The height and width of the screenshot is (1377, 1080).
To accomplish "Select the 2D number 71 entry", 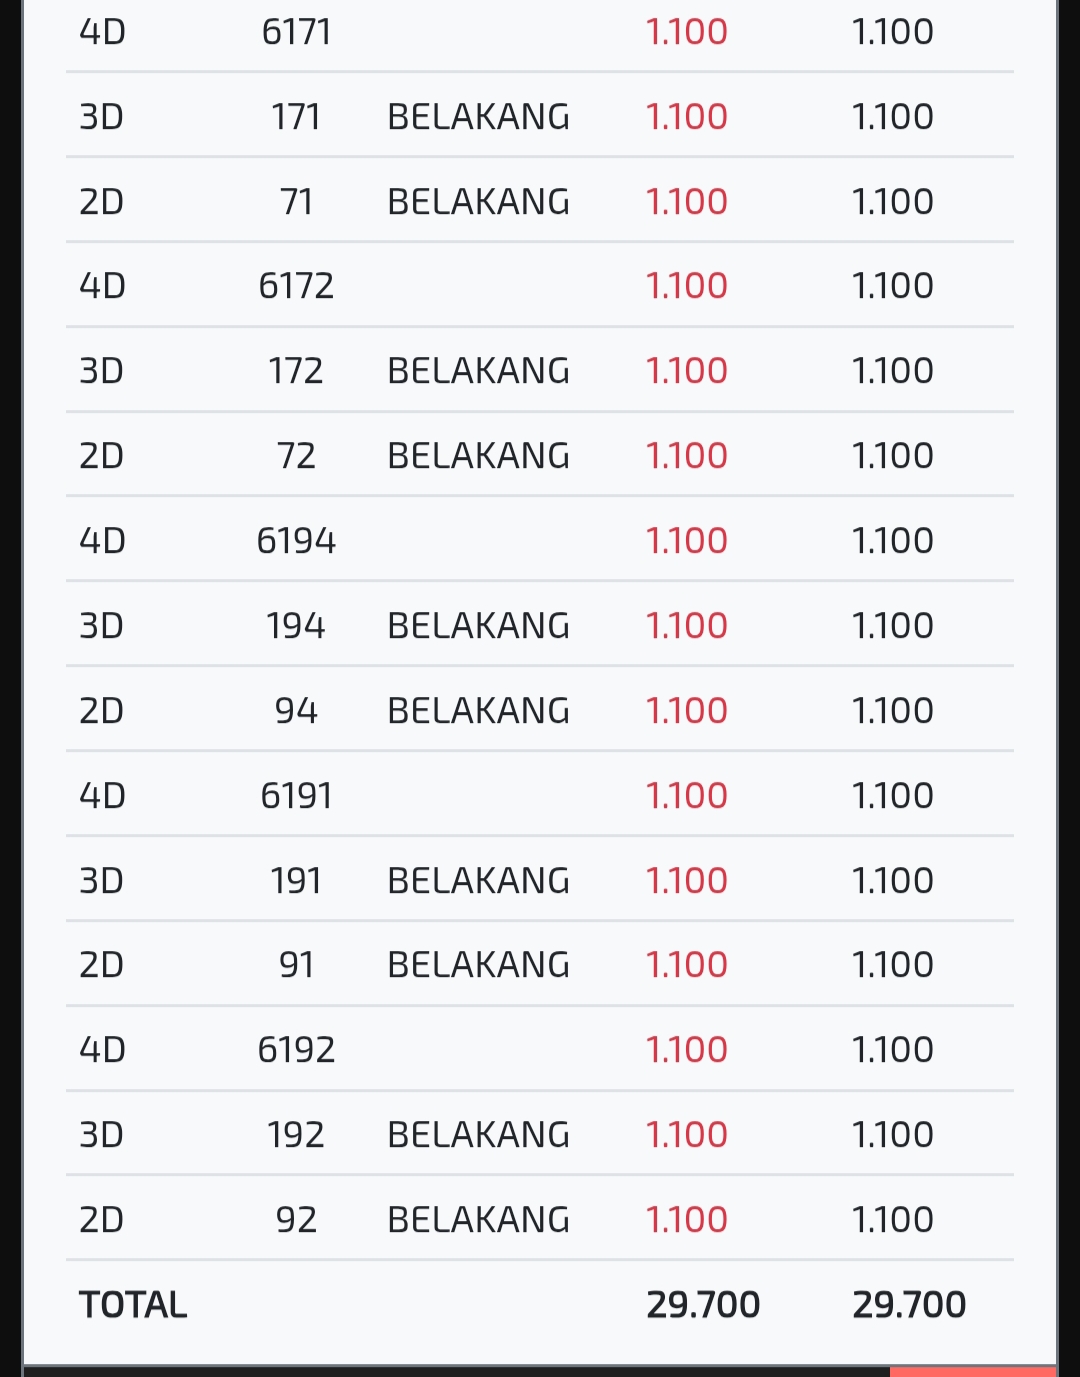I will pos(296,202).
